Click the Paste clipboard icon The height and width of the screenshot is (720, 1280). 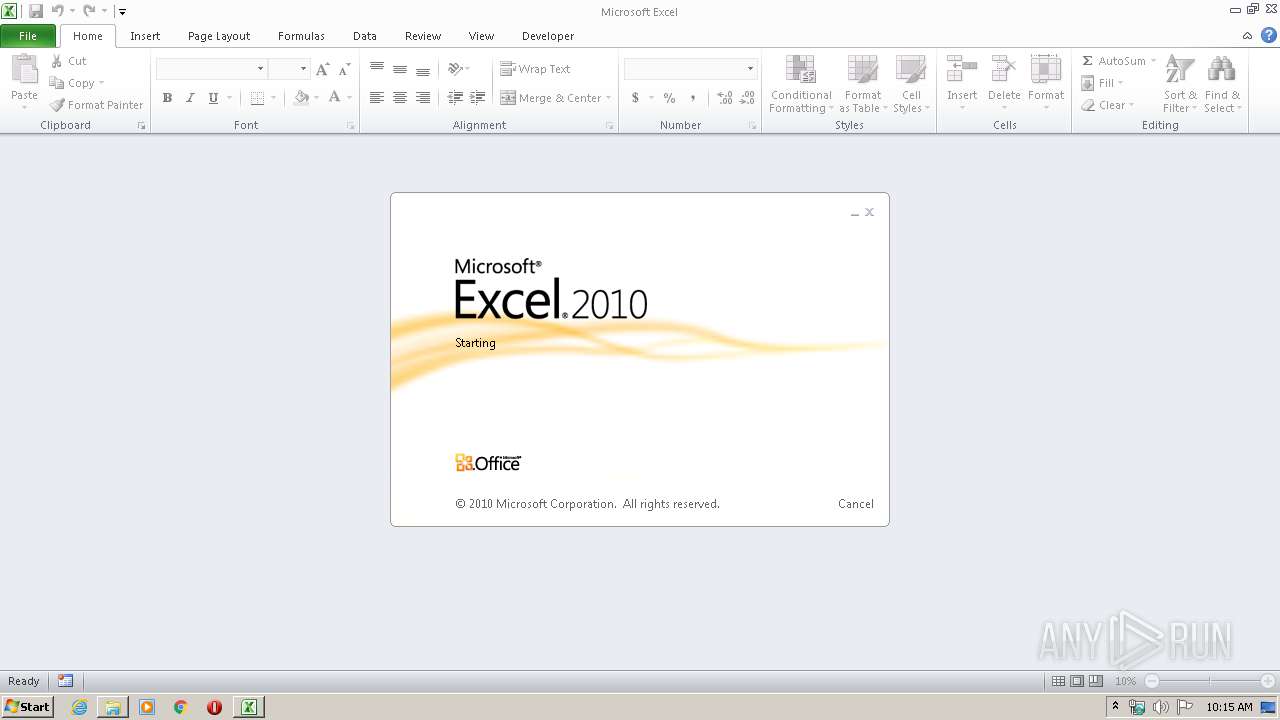coord(24,70)
